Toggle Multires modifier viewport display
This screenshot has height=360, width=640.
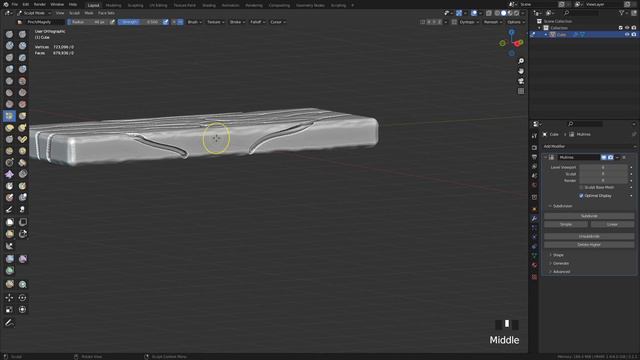click(x=604, y=158)
